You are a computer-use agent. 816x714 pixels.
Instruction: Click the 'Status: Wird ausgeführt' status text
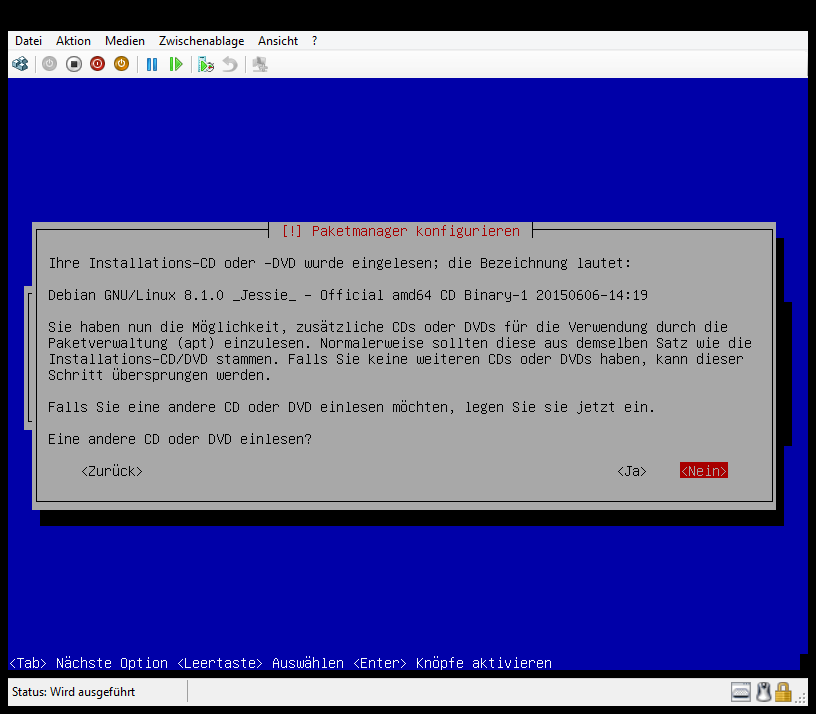[73, 692]
